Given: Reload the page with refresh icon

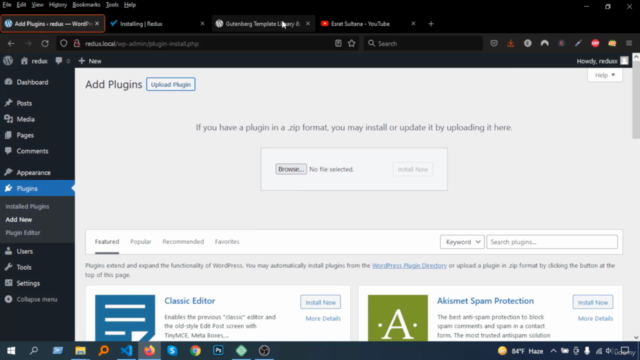Looking at the screenshot, I should (x=45, y=43).
